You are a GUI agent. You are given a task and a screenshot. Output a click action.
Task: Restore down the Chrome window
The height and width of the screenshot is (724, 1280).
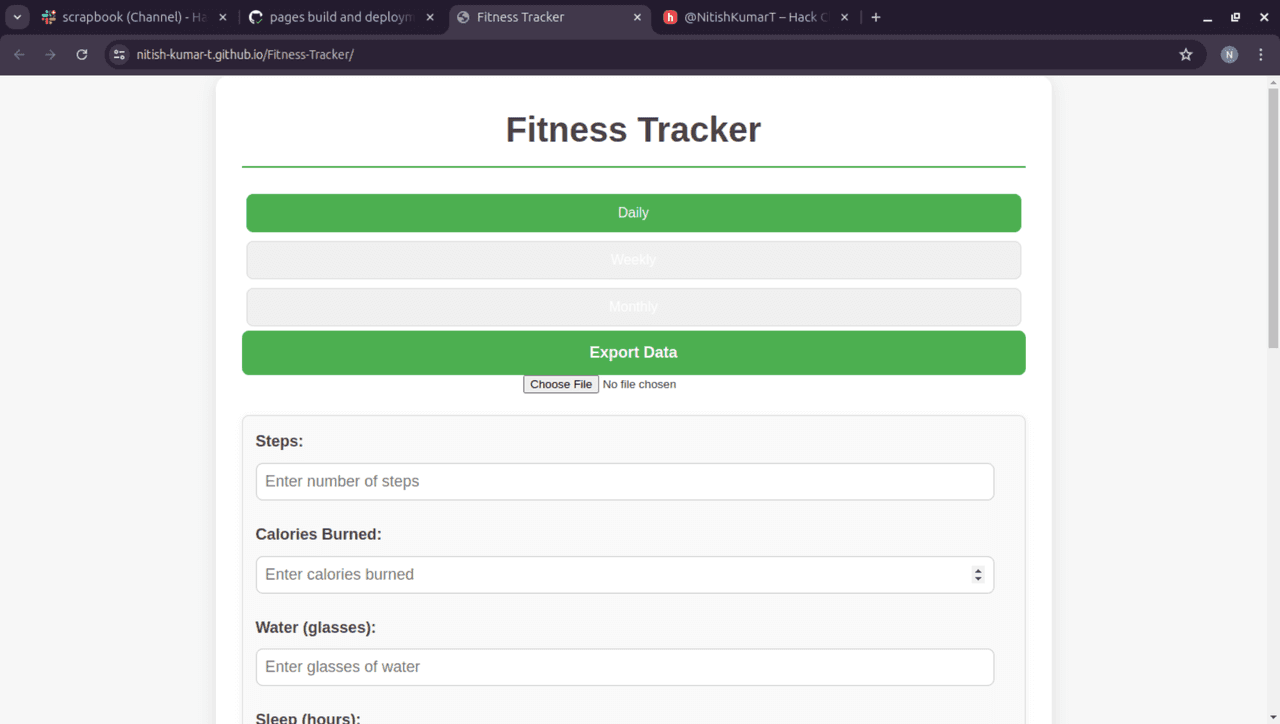point(1235,17)
